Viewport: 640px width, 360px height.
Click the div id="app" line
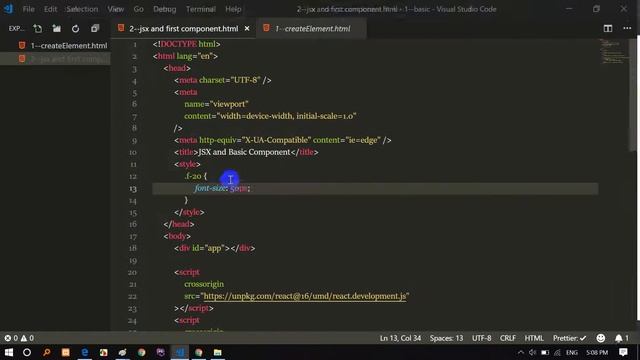click(x=214, y=248)
